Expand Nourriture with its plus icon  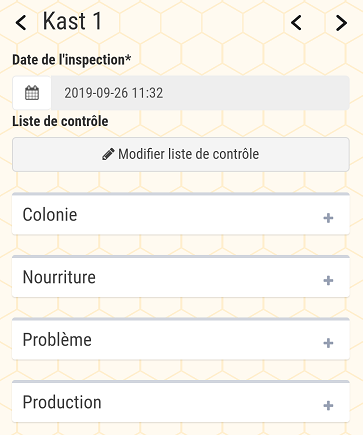[x=328, y=280]
